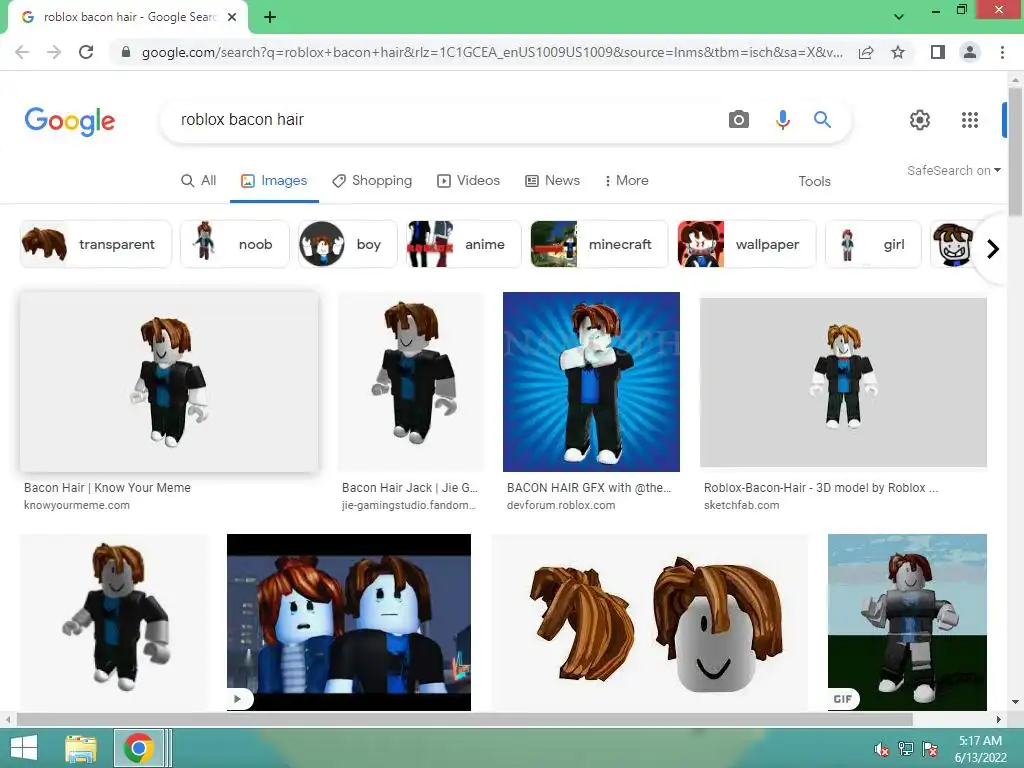Go back using browser back arrow
The width and height of the screenshot is (1024, 768).
coord(22,52)
